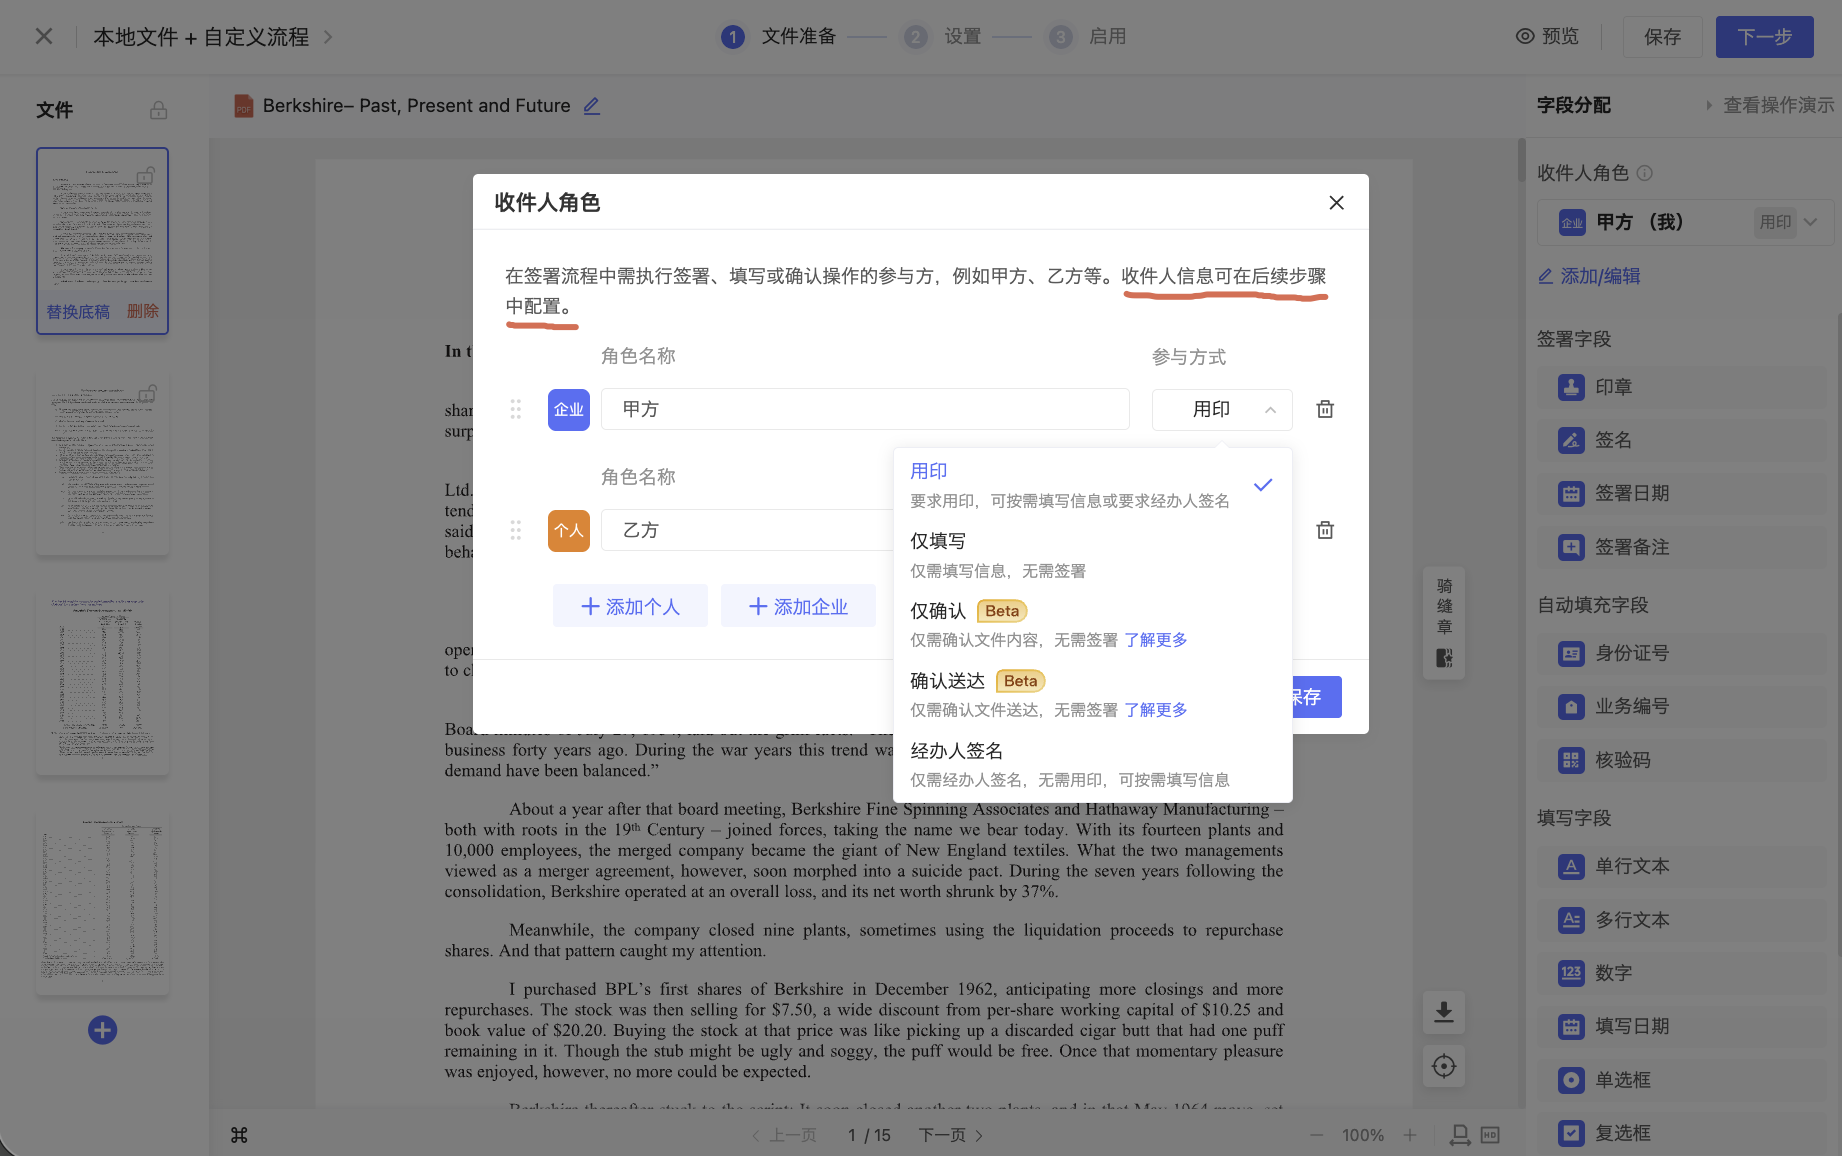Close the 收件人角色 dialog

coord(1336,203)
